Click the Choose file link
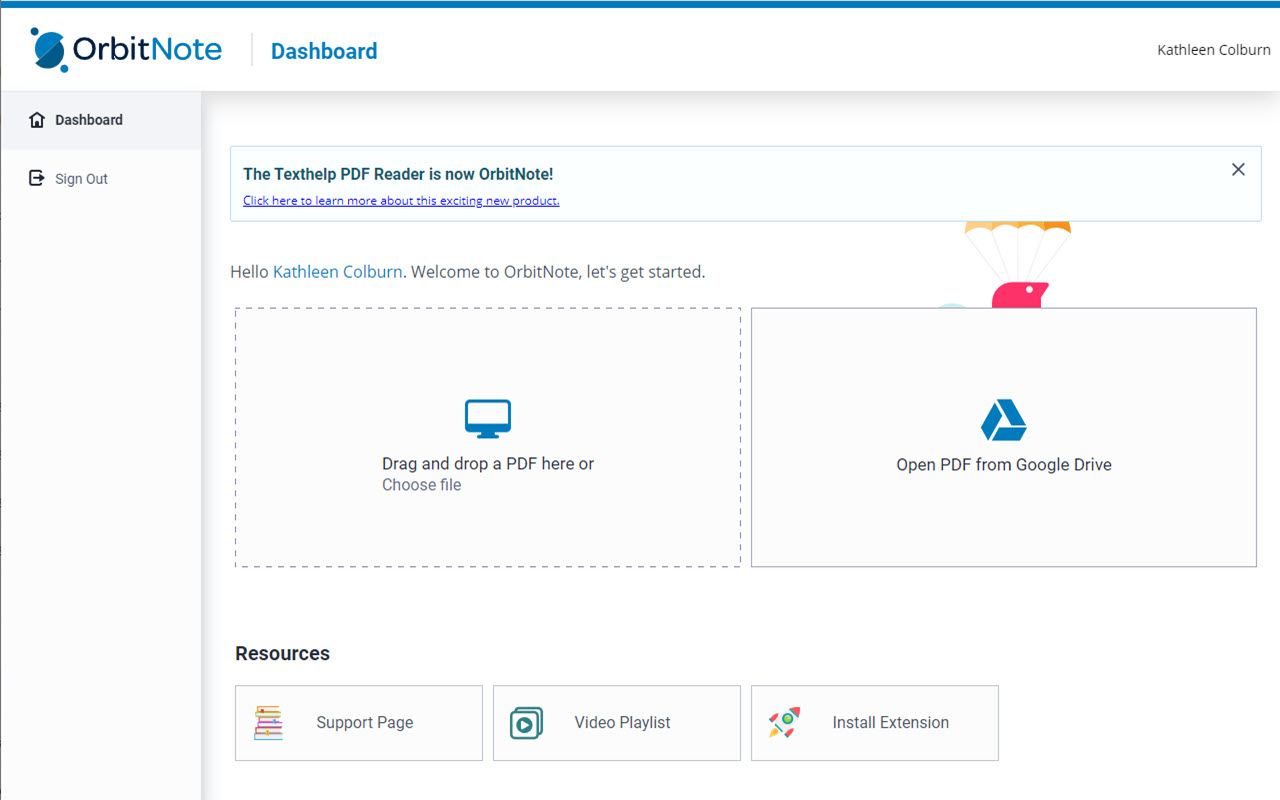The image size is (1280, 800). pyautogui.click(x=421, y=485)
